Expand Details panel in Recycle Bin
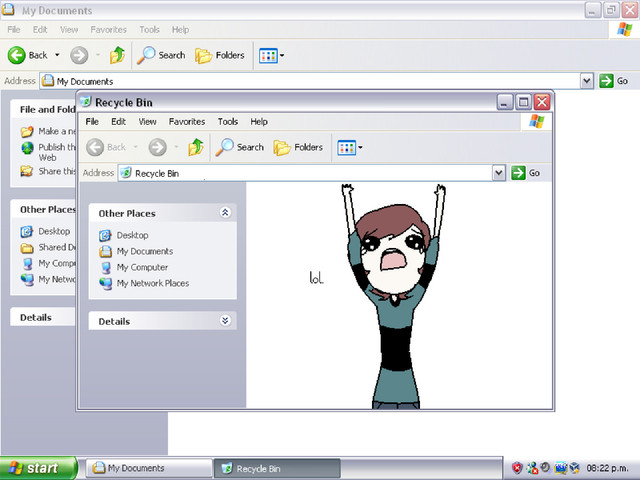This screenshot has height=480, width=640. pyautogui.click(x=225, y=320)
